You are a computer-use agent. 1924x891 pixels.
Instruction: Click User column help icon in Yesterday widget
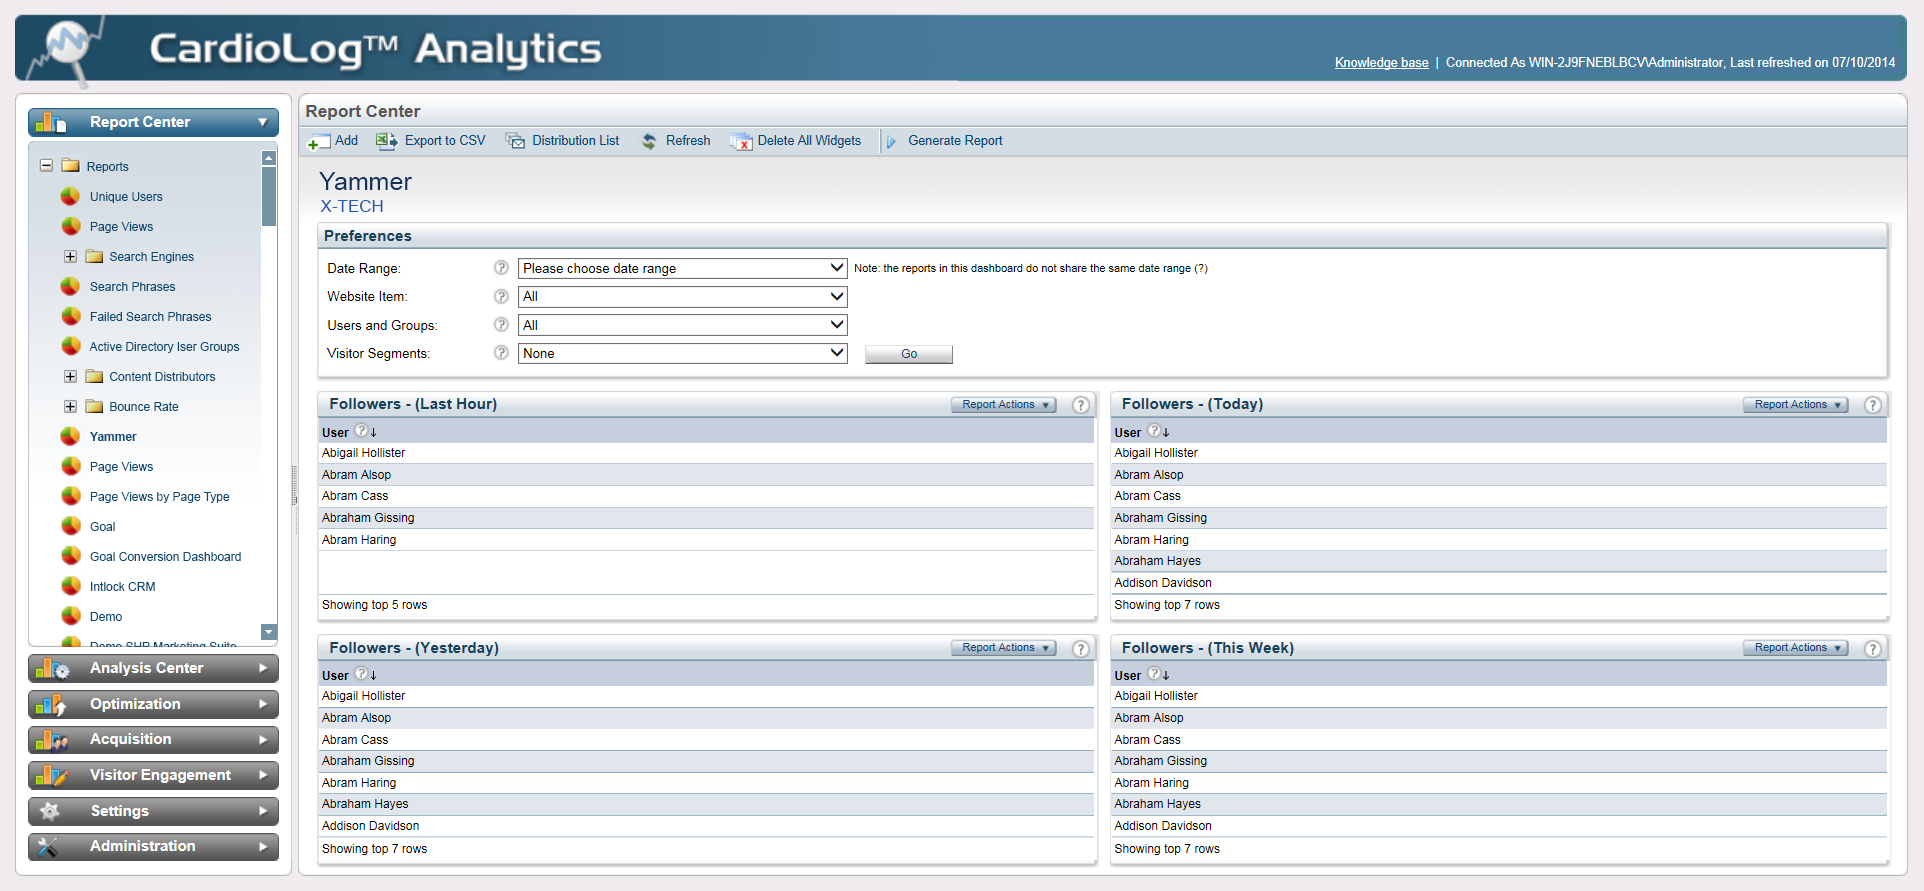(x=361, y=674)
